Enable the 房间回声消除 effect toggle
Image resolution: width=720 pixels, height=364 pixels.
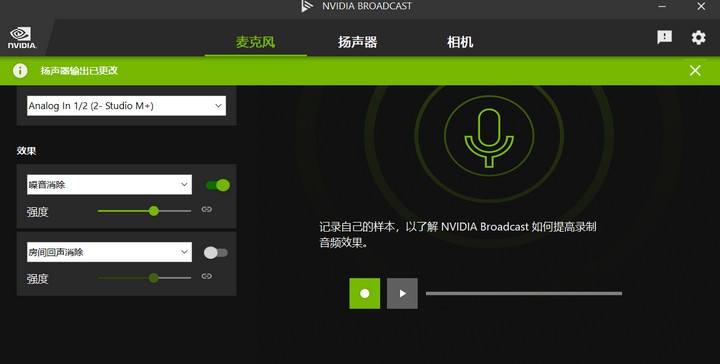[x=216, y=252]
